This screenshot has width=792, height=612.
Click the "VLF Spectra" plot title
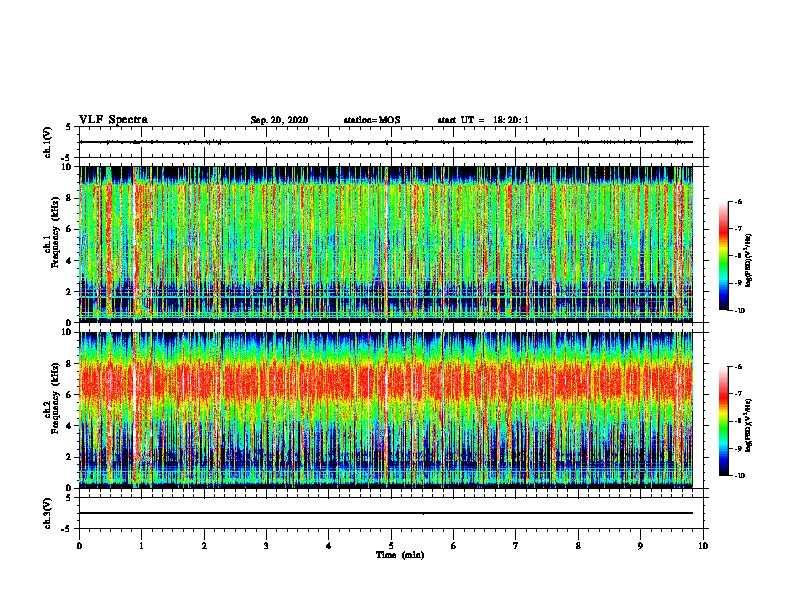[x=113, y=120]
